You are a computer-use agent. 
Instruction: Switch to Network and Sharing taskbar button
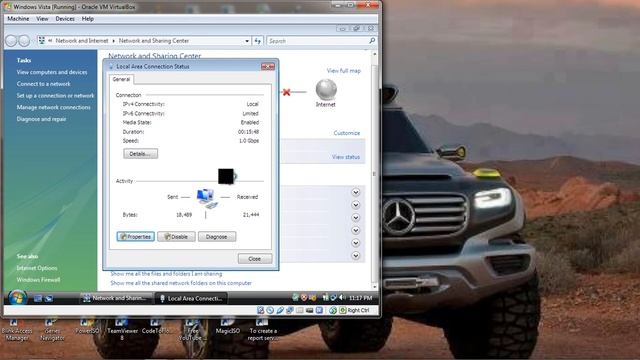pyautogui.click(x=116, y=298)
